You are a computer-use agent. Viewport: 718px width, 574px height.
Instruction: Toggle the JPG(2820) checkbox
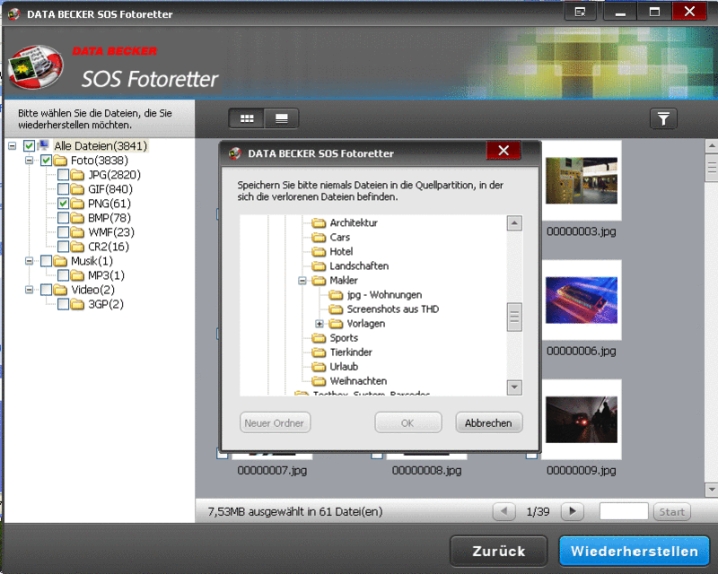[x=64, y=175]
